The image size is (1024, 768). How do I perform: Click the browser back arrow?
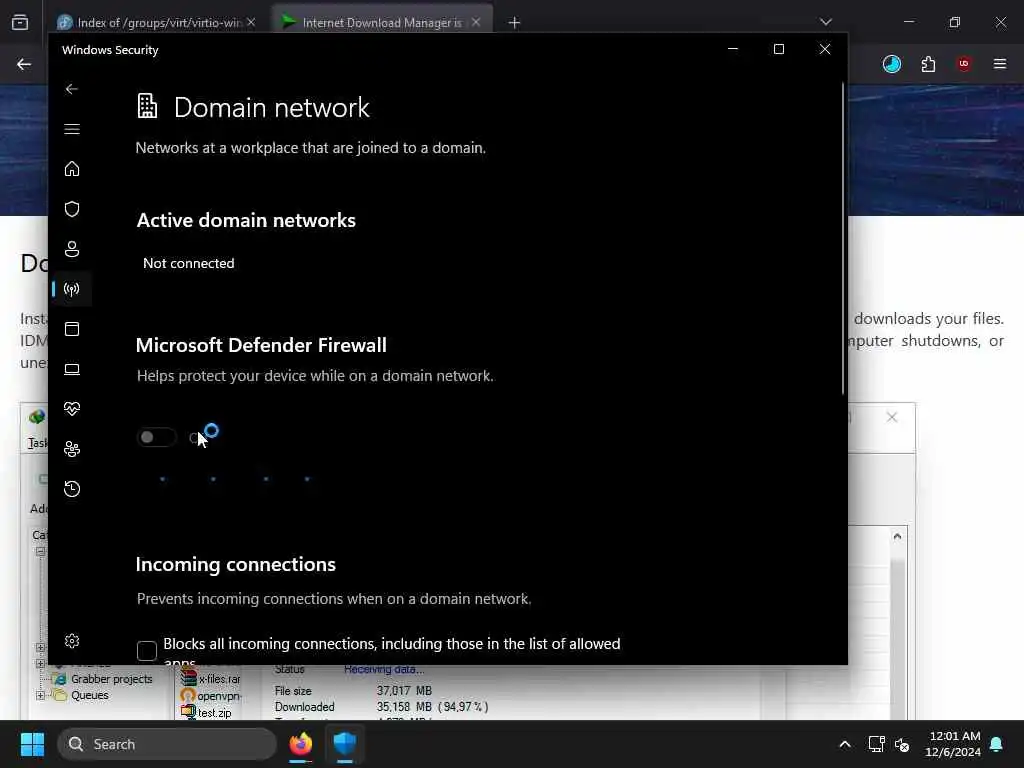click(24, 64)
